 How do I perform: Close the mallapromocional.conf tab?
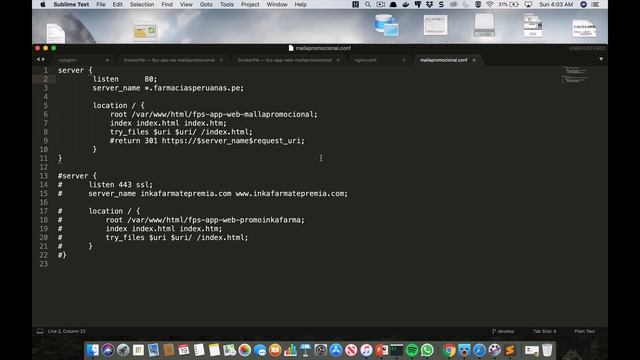[474, 60]
